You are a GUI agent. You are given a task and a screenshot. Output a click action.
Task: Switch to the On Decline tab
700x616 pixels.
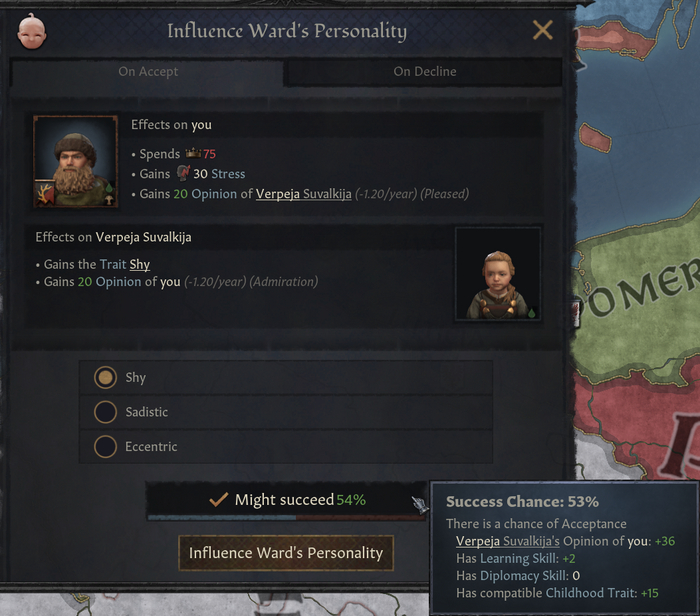point(424,71)
